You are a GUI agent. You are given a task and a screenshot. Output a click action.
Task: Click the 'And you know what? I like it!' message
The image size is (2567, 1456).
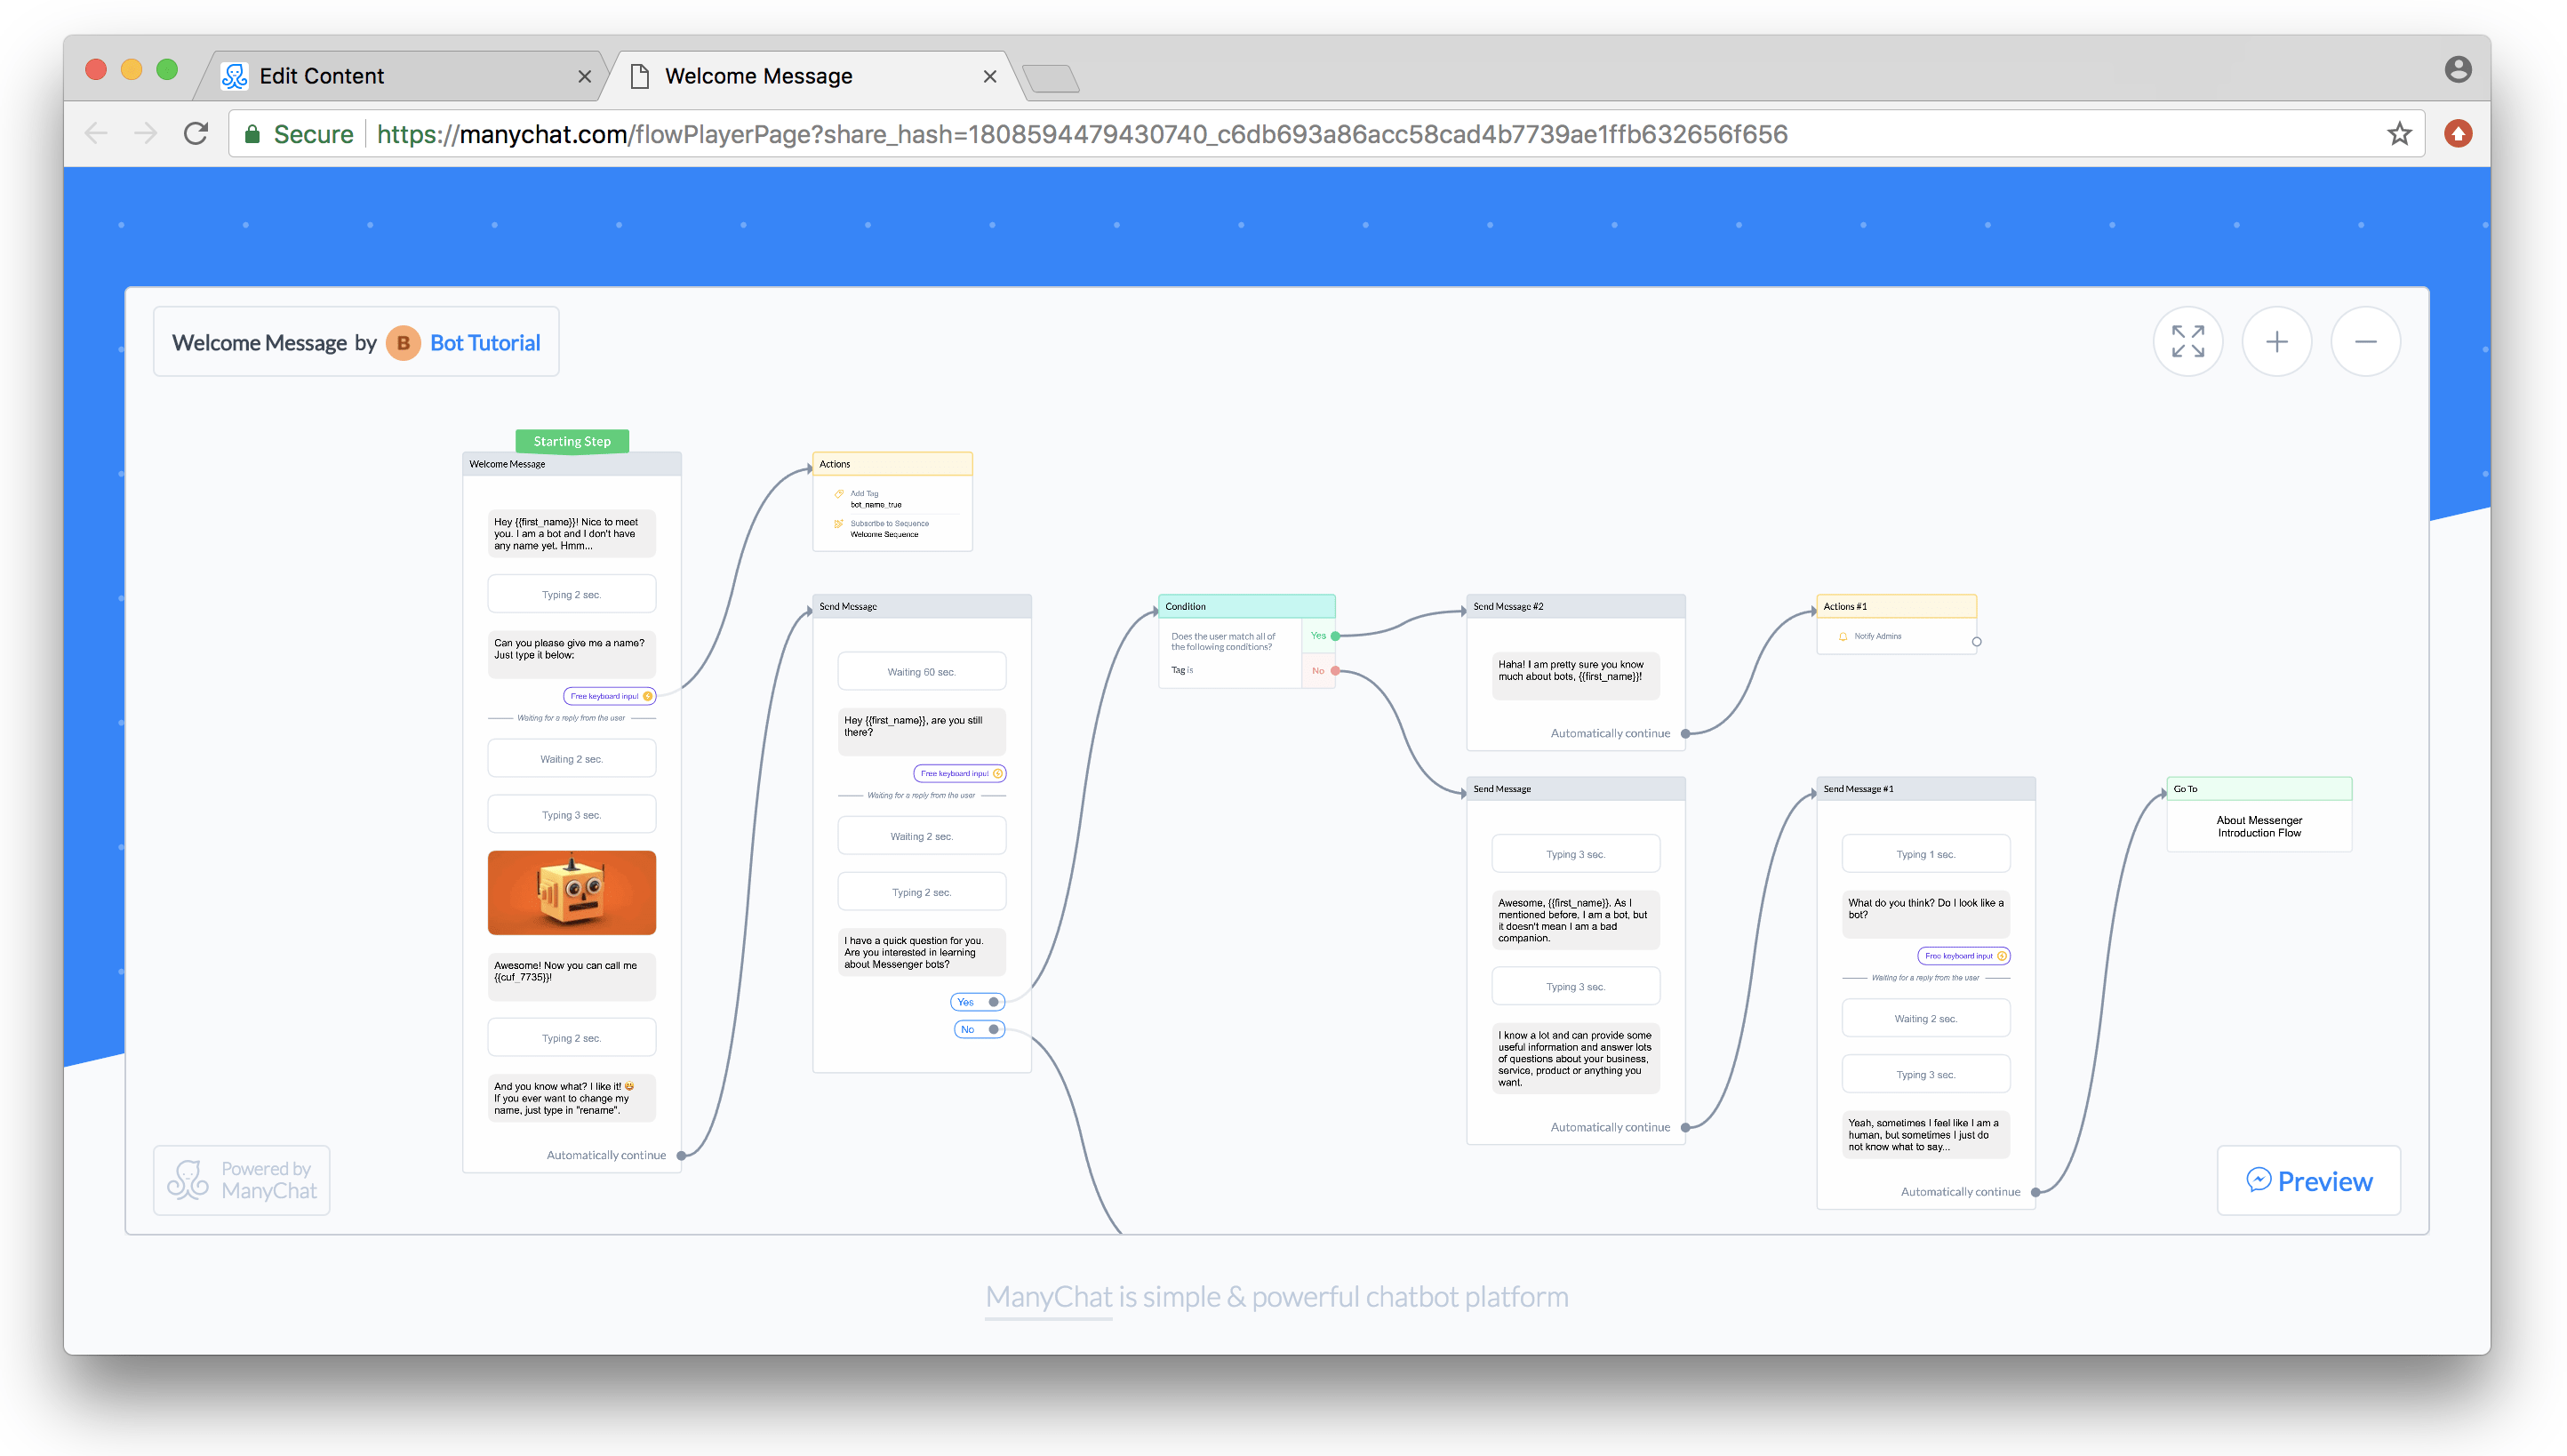point(572,1098)
